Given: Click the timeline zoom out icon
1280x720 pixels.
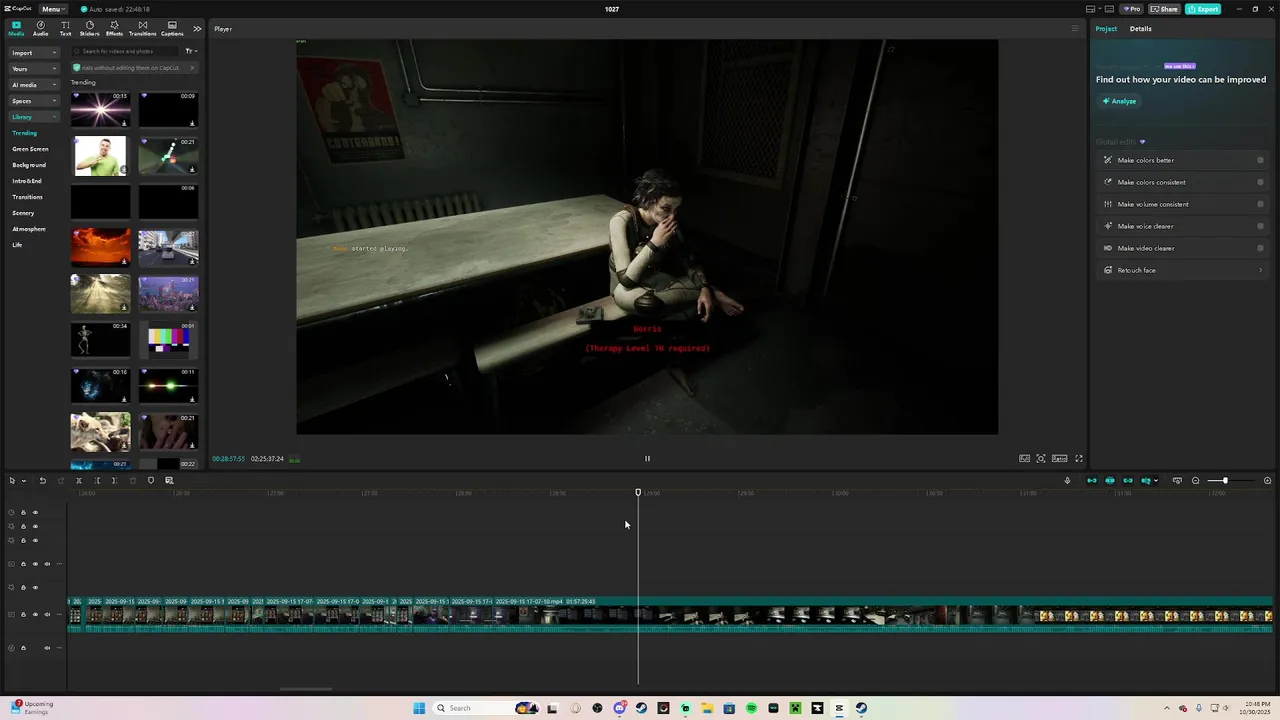Looking at the screenshot, I should (1195, 481).
